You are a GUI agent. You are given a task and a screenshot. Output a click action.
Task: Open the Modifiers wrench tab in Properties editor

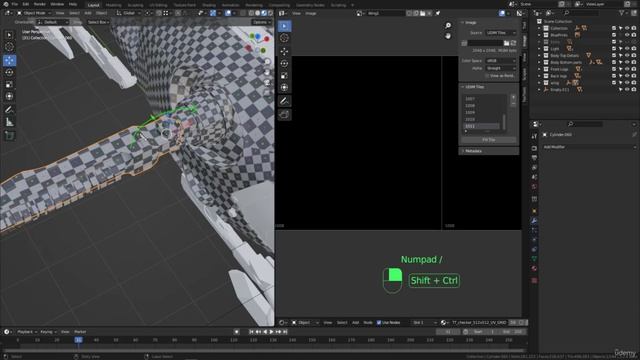534,221
